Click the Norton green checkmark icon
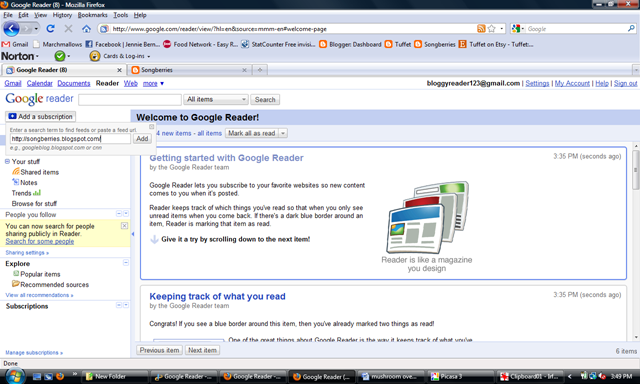The height and width of the screenshot is (384, 640). (60, 56)
